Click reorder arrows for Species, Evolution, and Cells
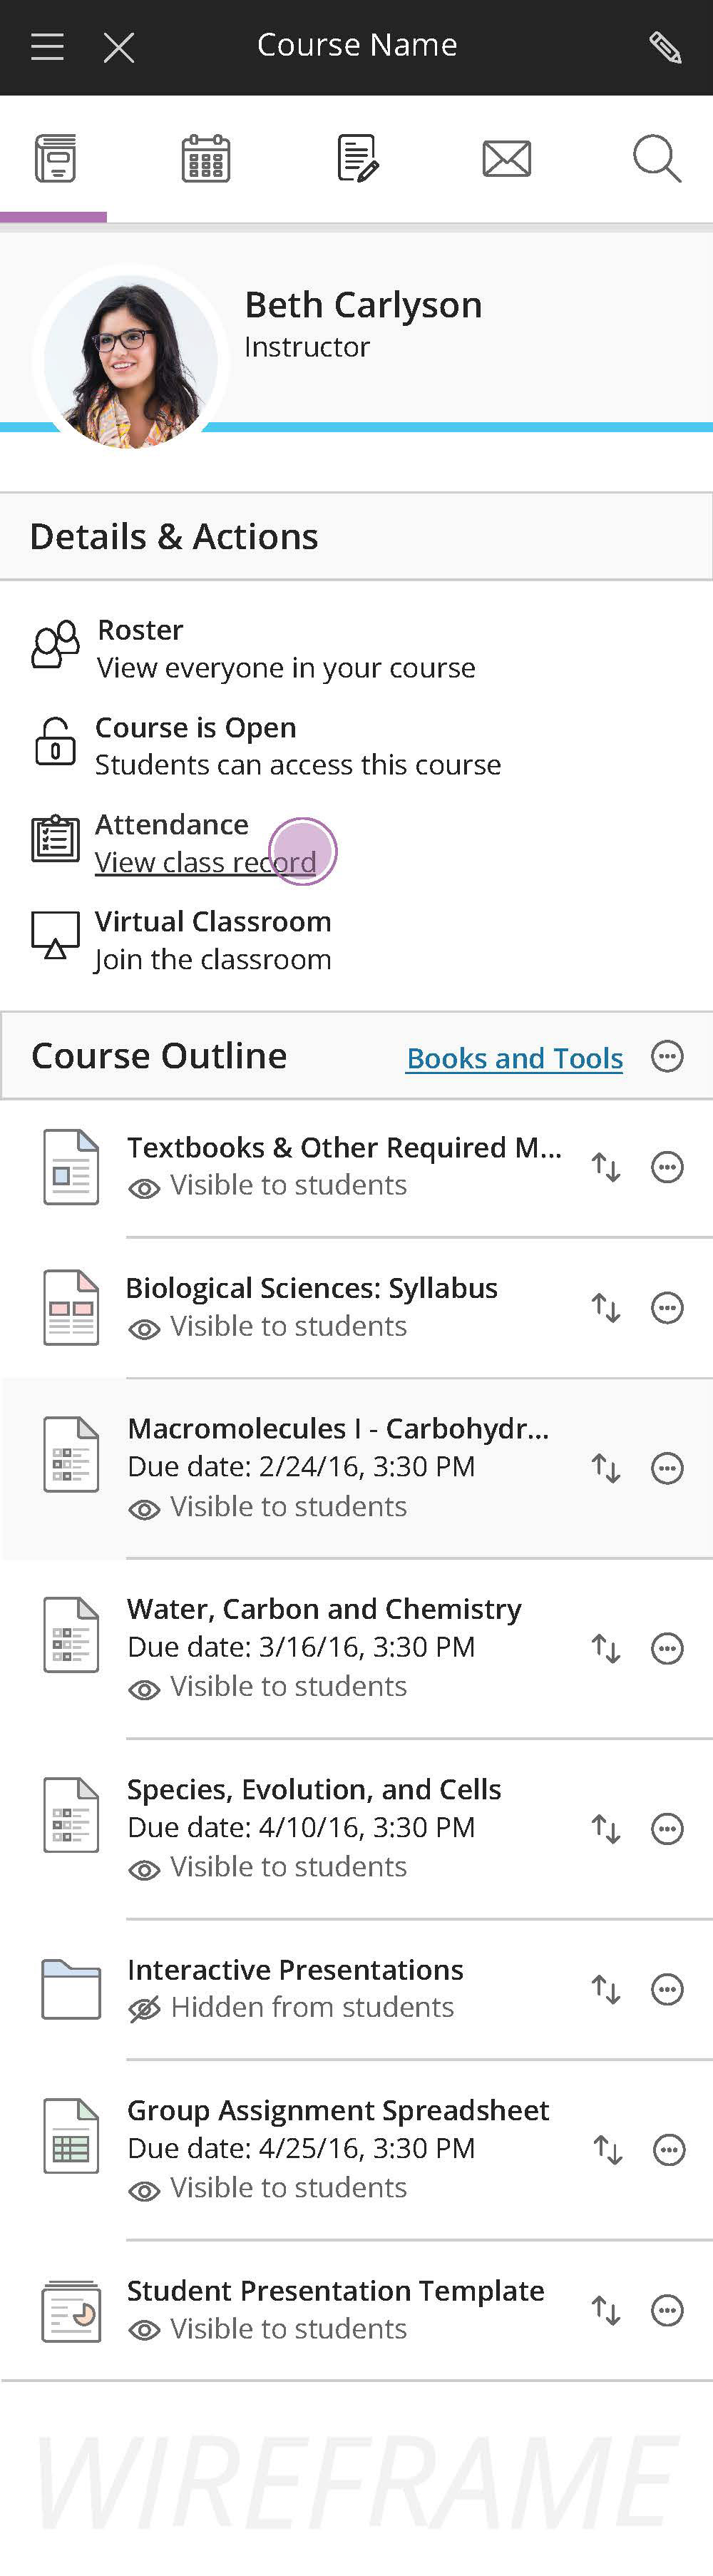This screenshot has width=713, height=2576. [606, 1829]
